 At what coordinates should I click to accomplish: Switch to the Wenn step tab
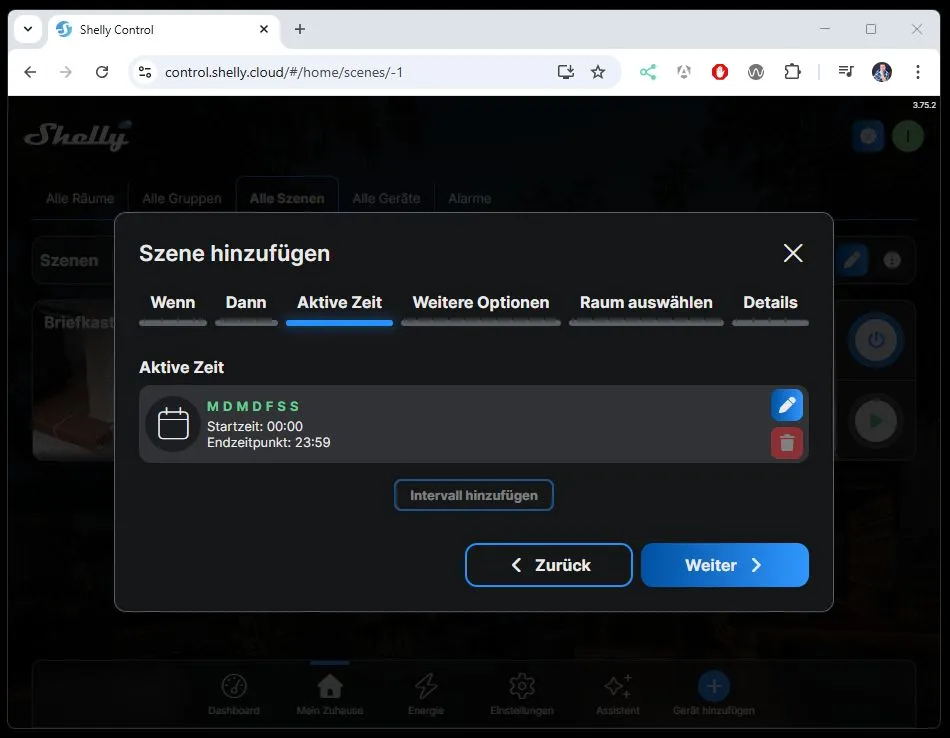[x=173, y=303]
